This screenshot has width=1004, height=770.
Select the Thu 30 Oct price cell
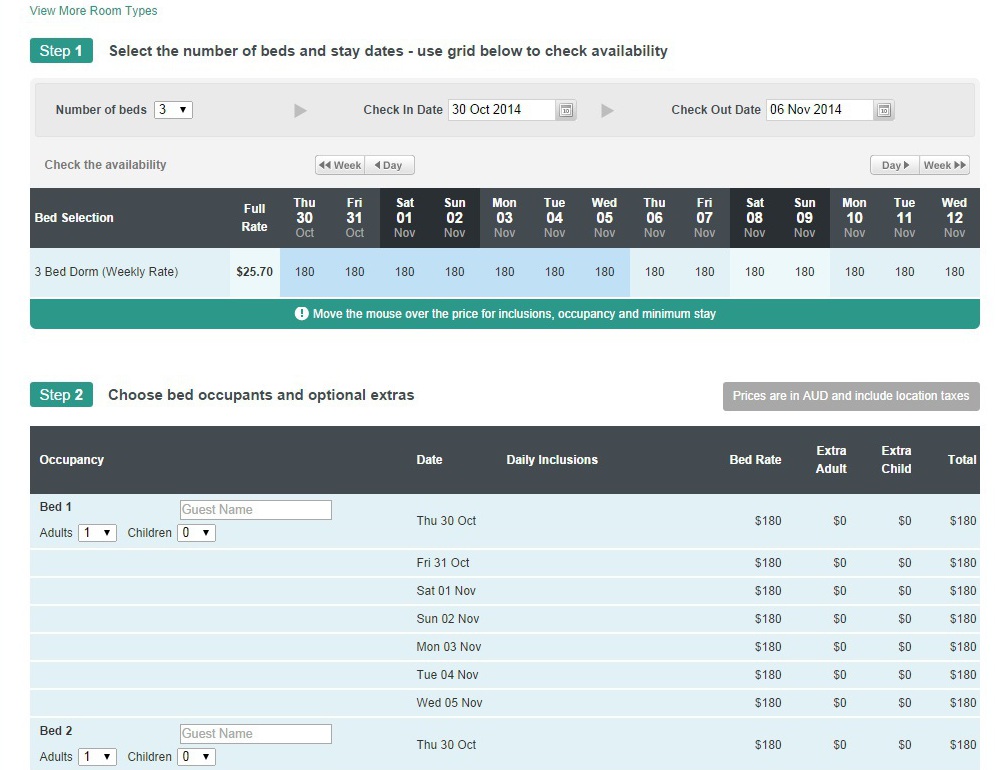(x=305, y=272)
